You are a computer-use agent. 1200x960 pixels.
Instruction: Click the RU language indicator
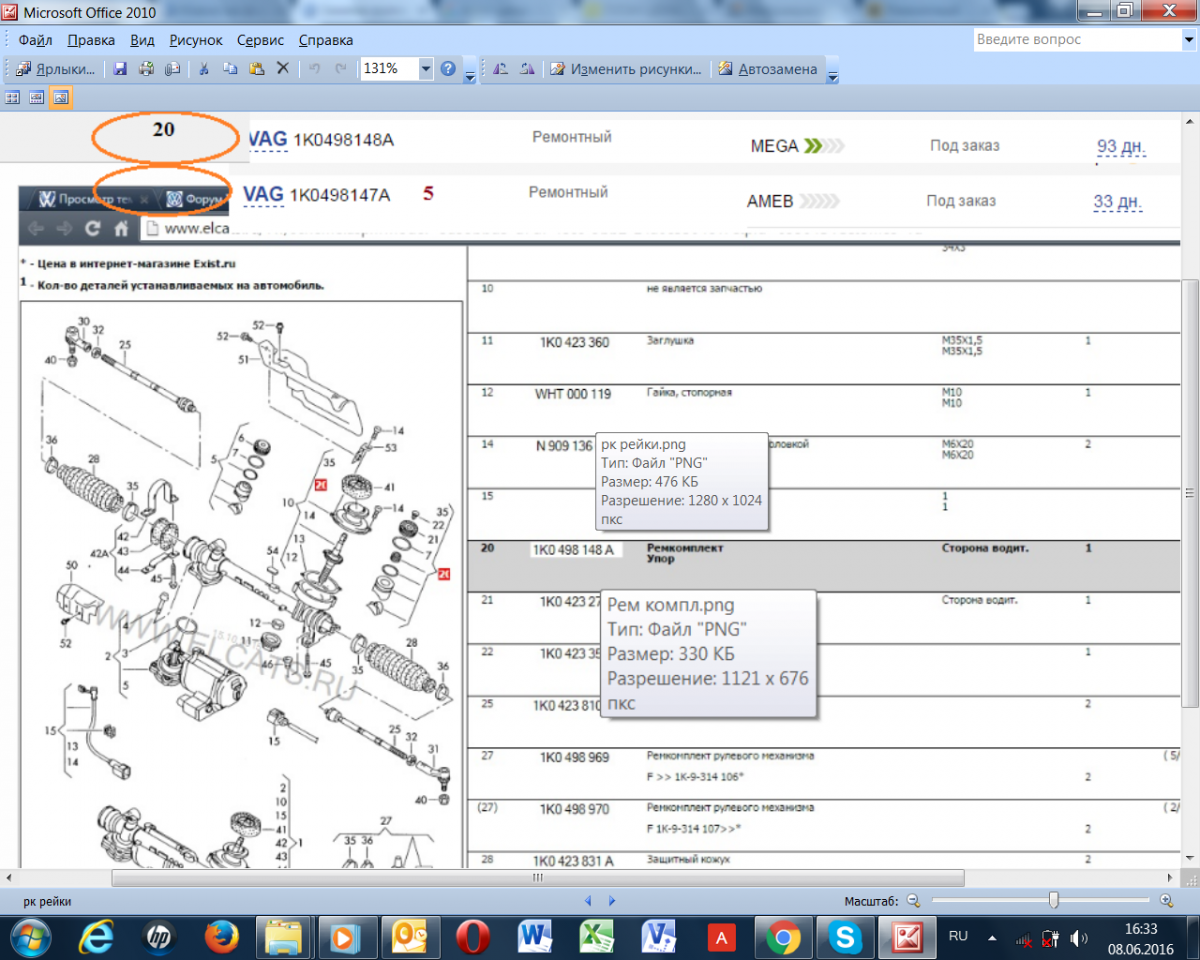click(x=958, y=936)
